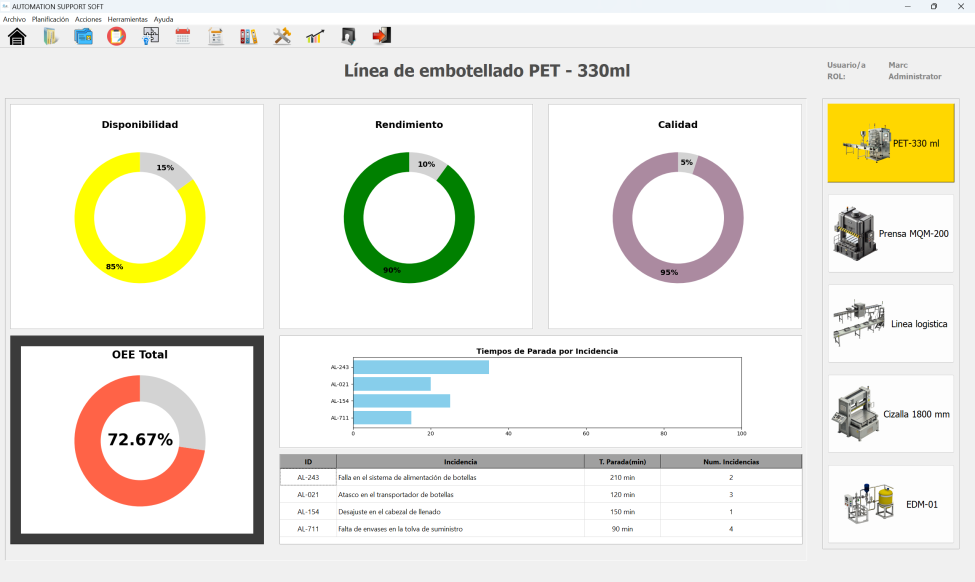Select the PET-330 ml machine button

[x=890, y=143]
